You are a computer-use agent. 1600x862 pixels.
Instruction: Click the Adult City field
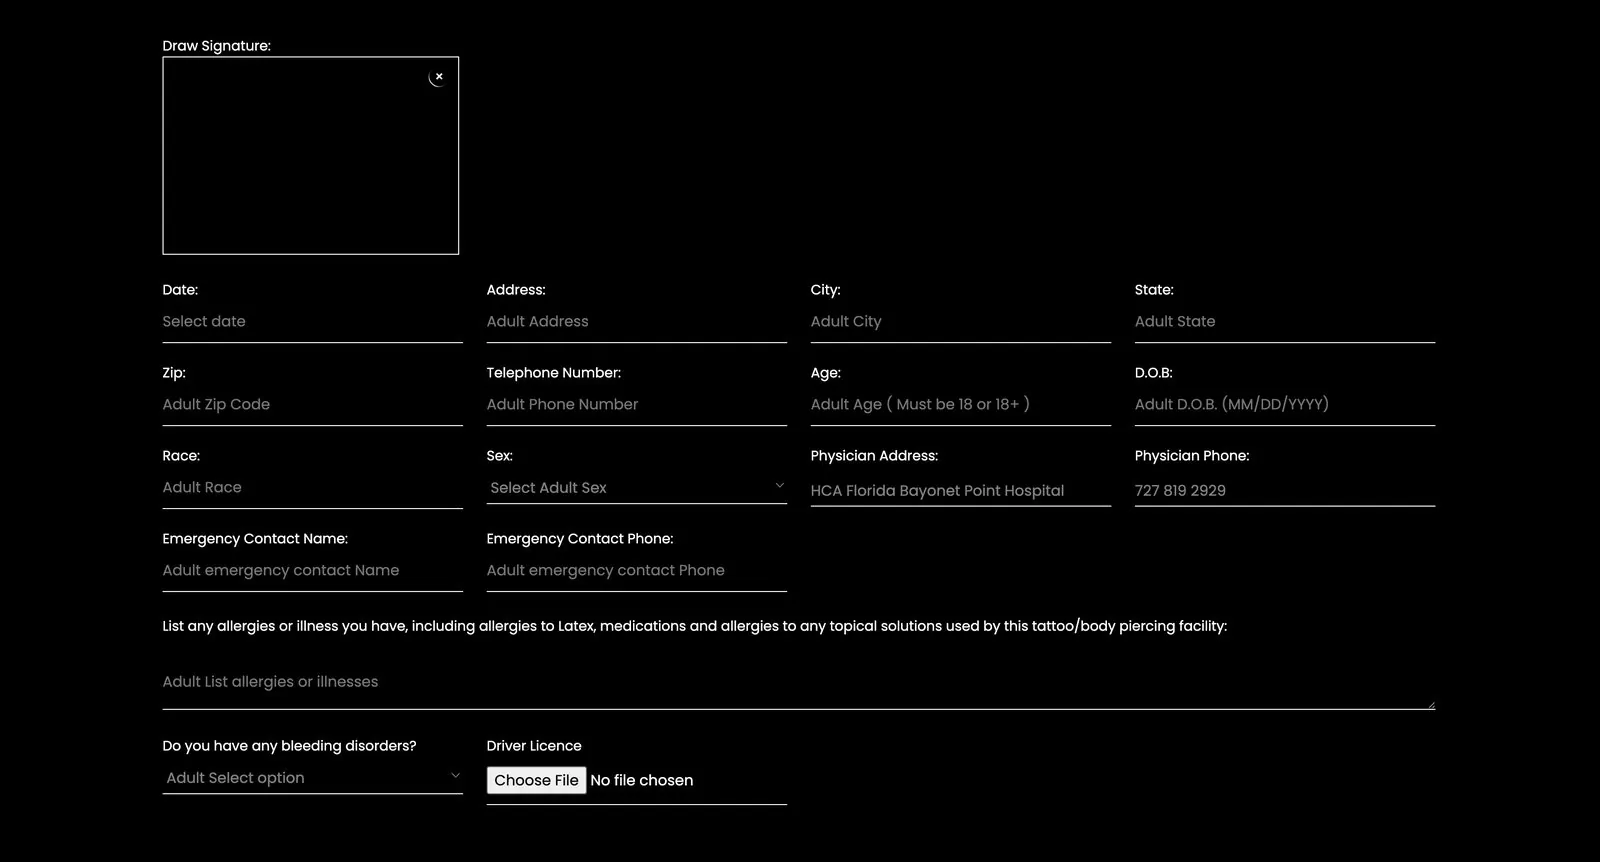(x=961, y=321)
